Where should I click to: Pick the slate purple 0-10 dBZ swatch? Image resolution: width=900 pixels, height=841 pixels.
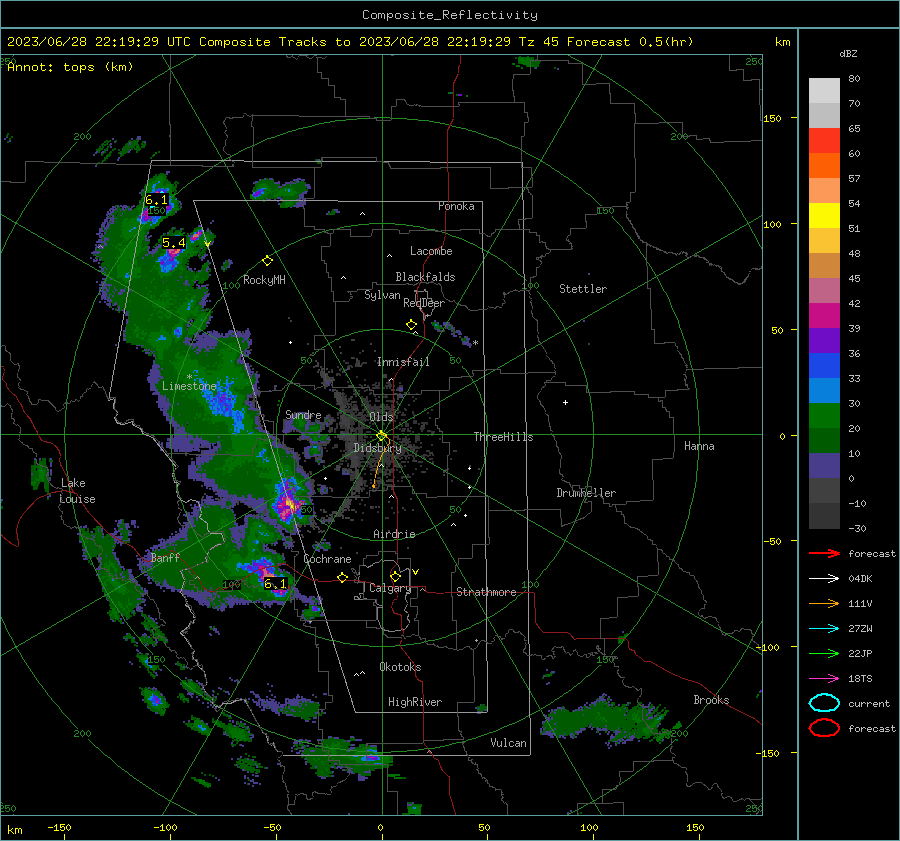(824, 466)
